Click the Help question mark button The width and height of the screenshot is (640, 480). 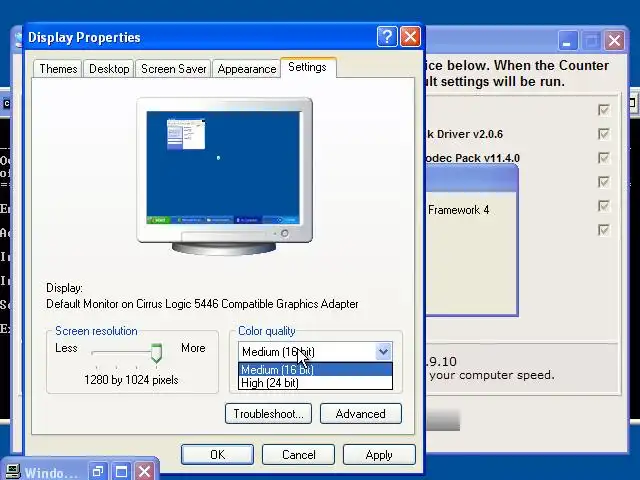387,37
